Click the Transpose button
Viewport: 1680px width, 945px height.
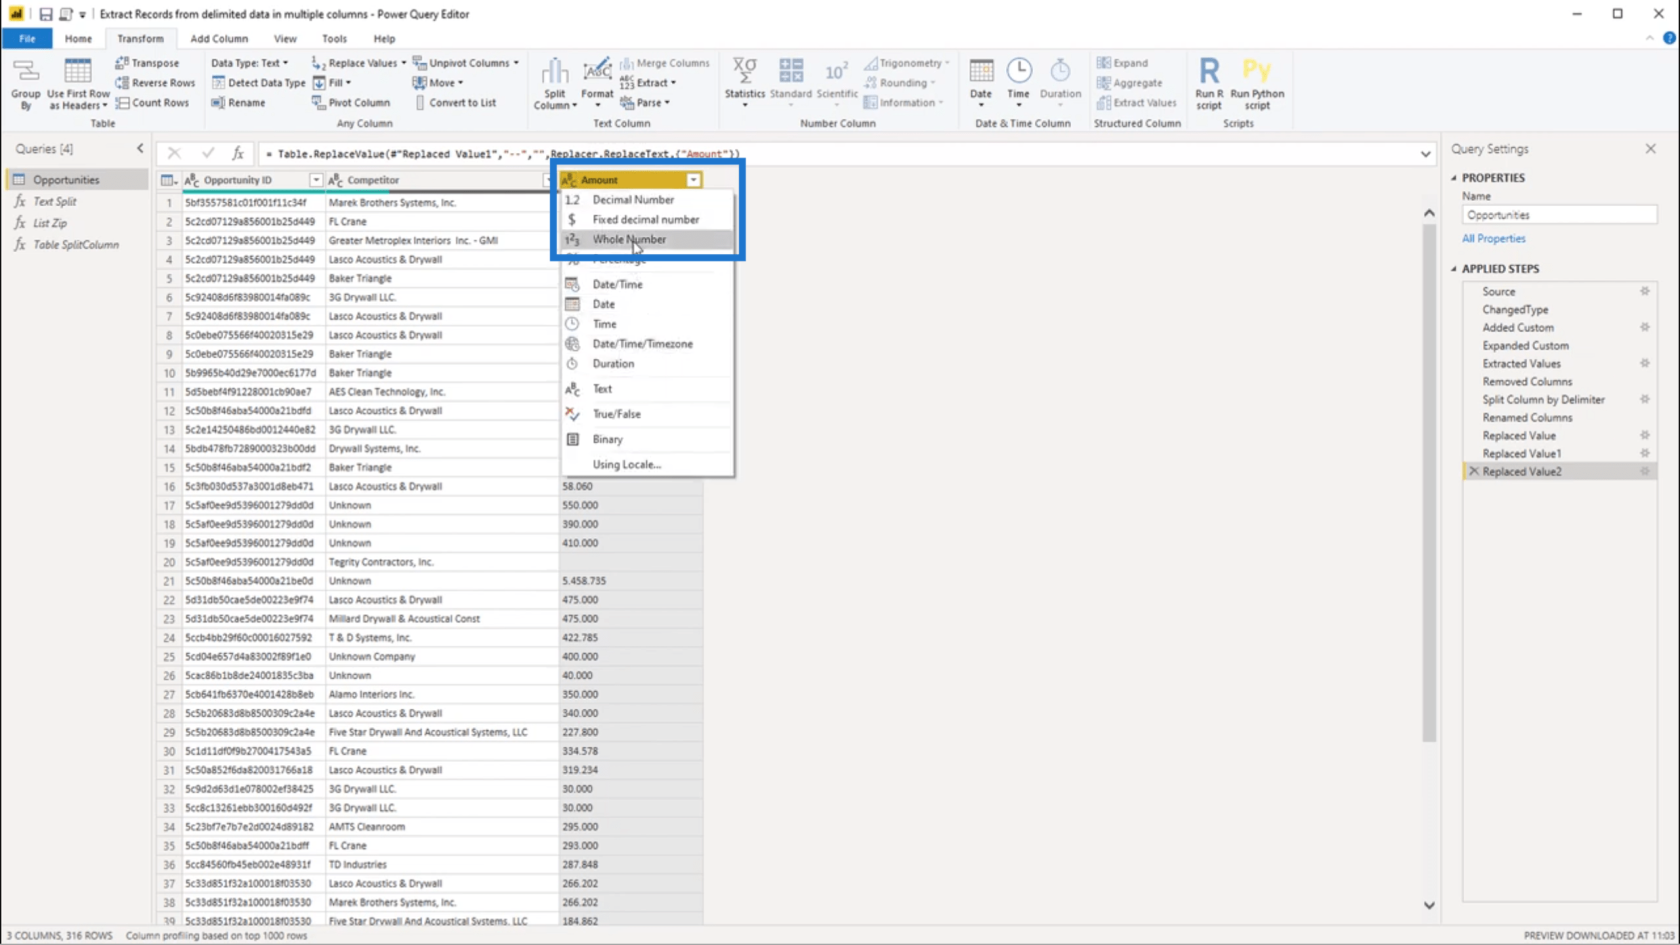coord(147,63)
